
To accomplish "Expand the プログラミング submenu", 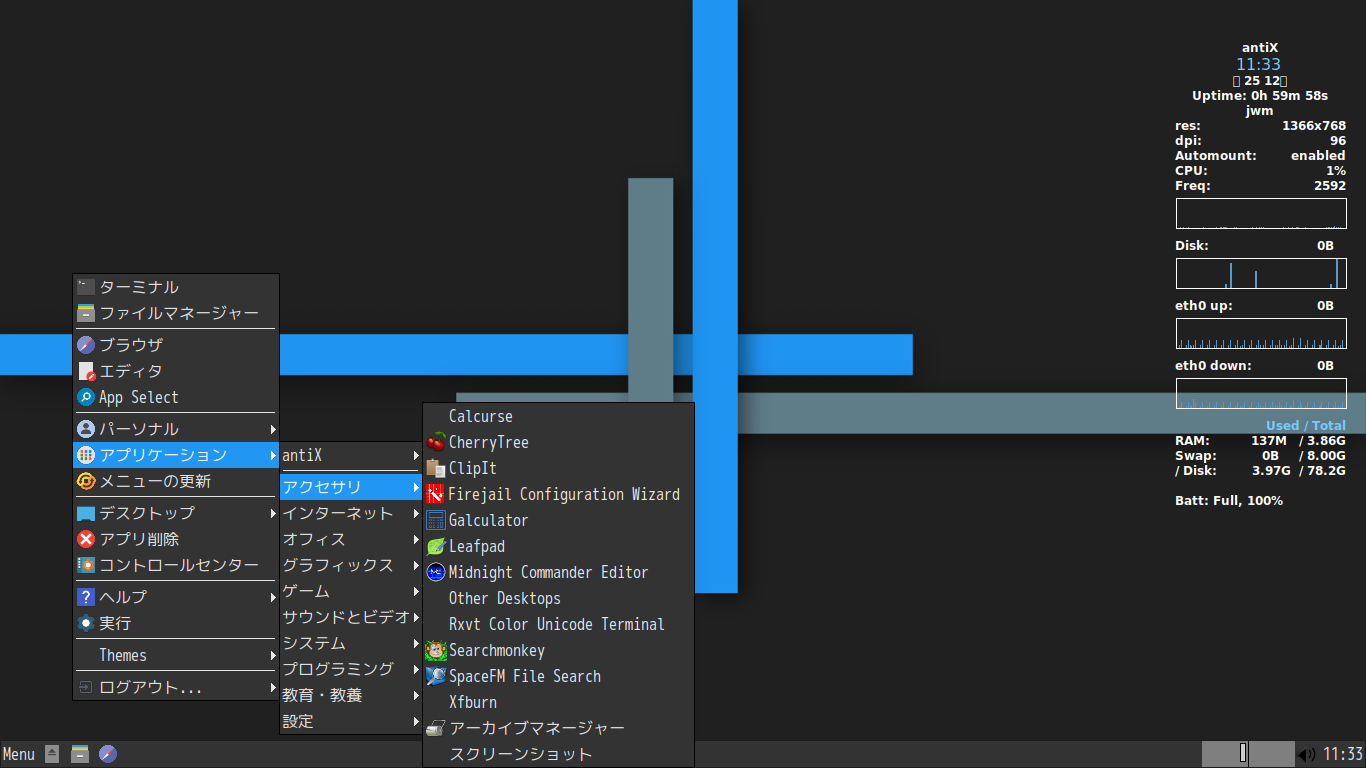I will 350,669.
